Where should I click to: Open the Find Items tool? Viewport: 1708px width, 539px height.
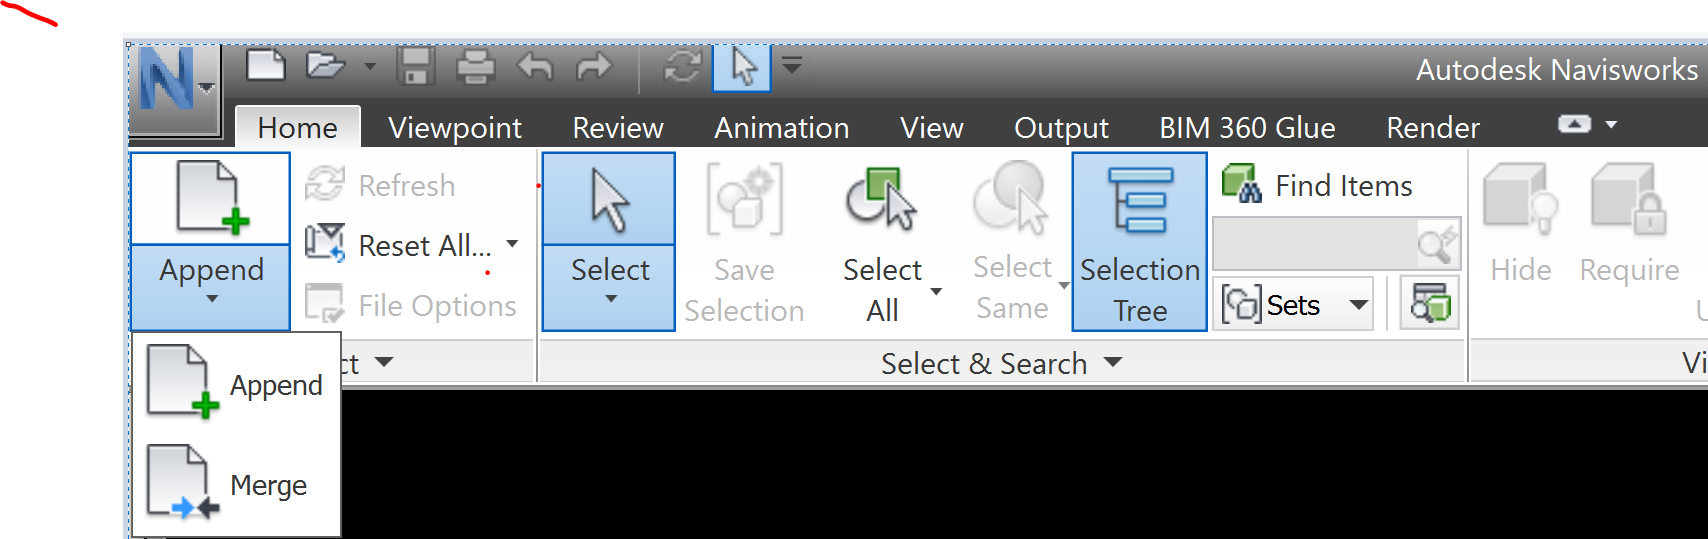click(x=1318, y=185)
